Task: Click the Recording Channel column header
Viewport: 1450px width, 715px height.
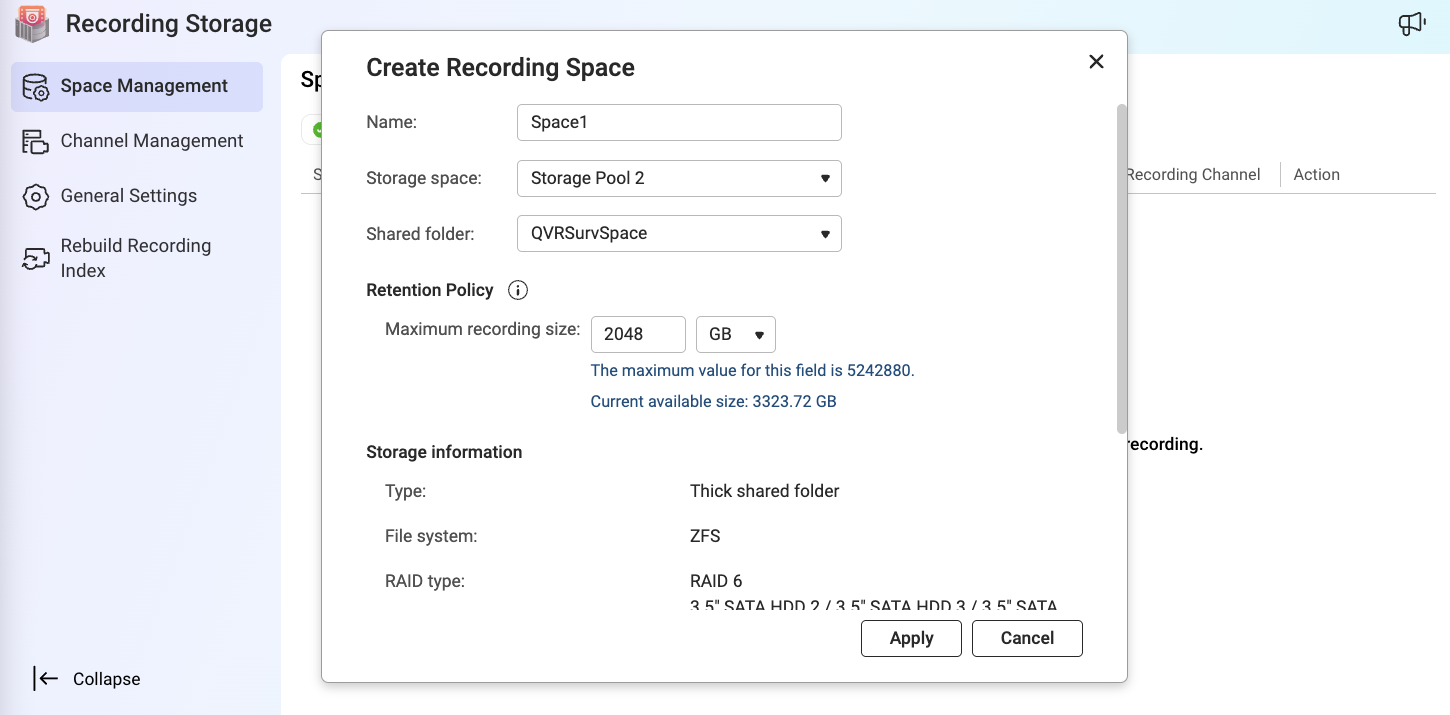Action: [x=1192, y=175]
